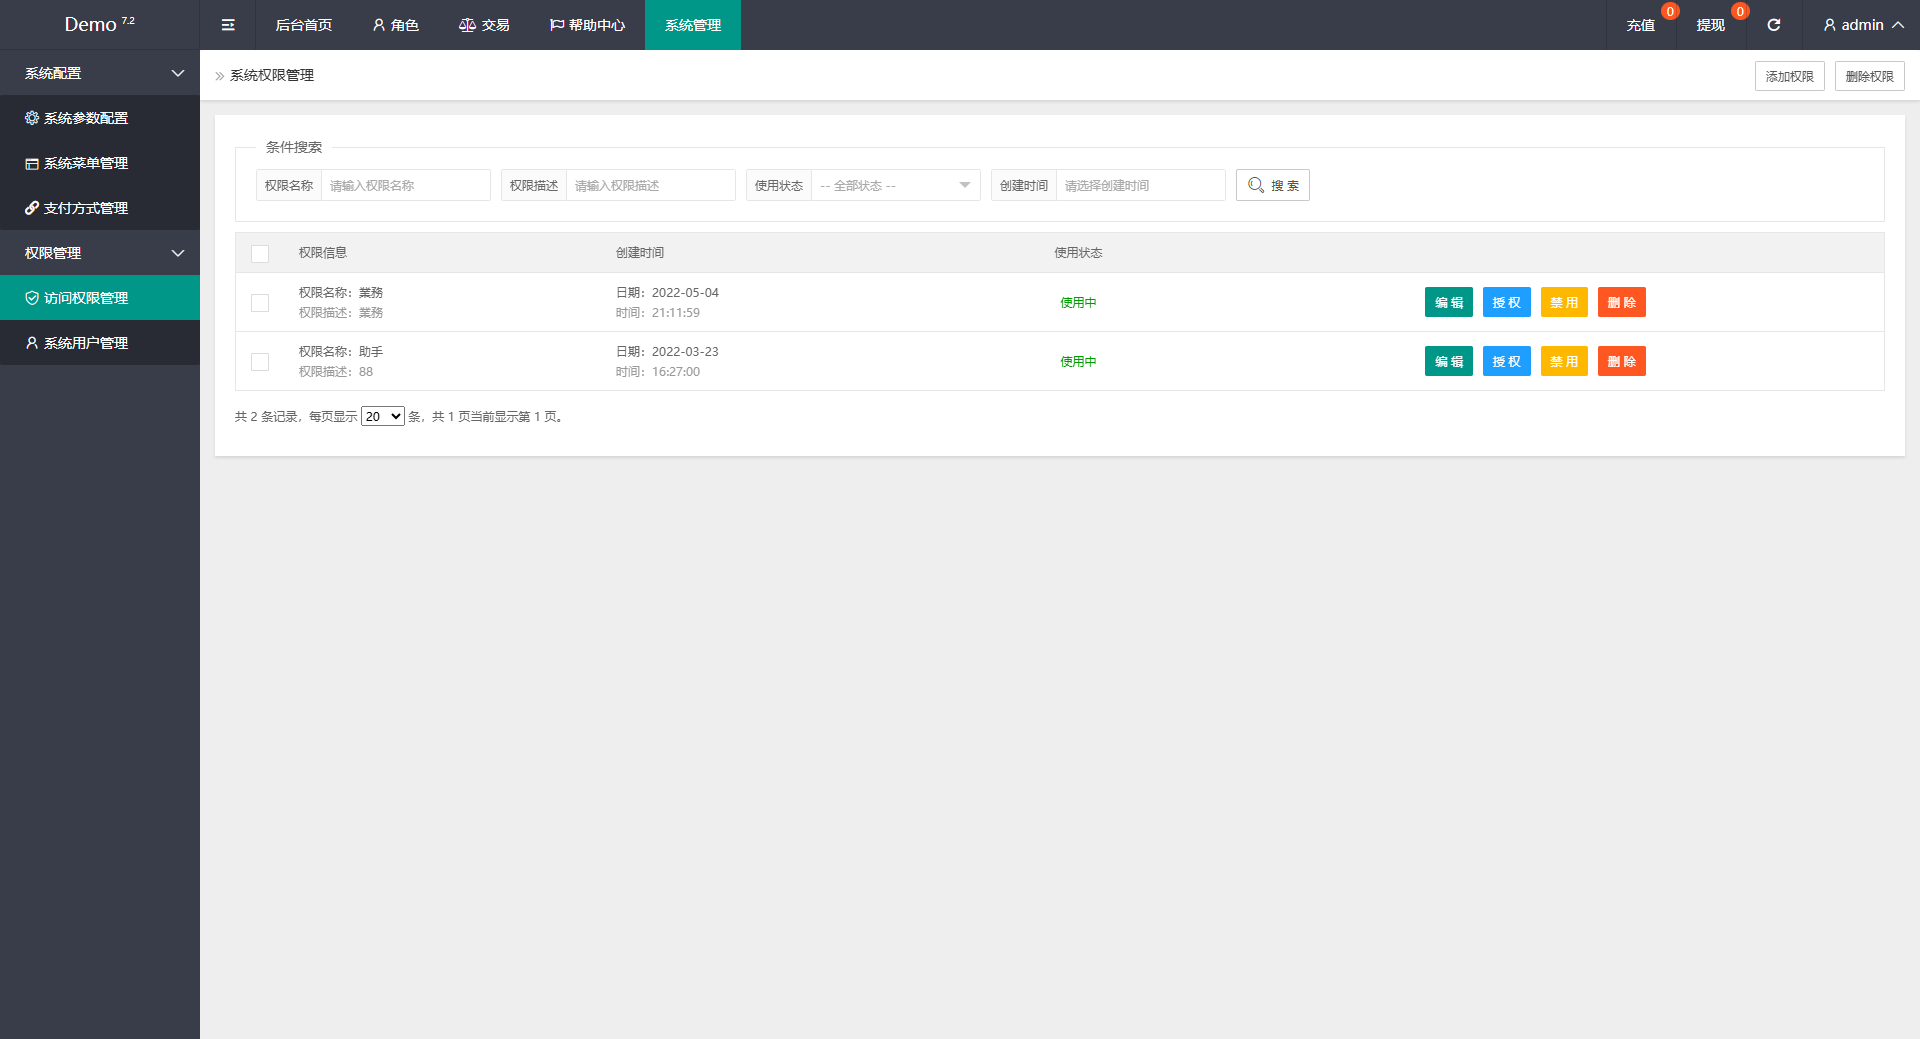Viewport: 1920px width, 1039px height.
Task: Click the 权限名称 input field
Action: (x=405, y=185)
